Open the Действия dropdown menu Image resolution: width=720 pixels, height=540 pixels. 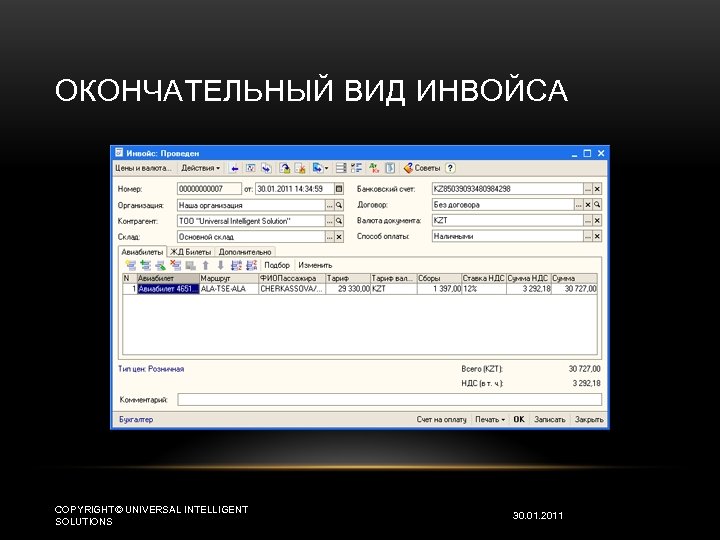[x=200, y=169]
